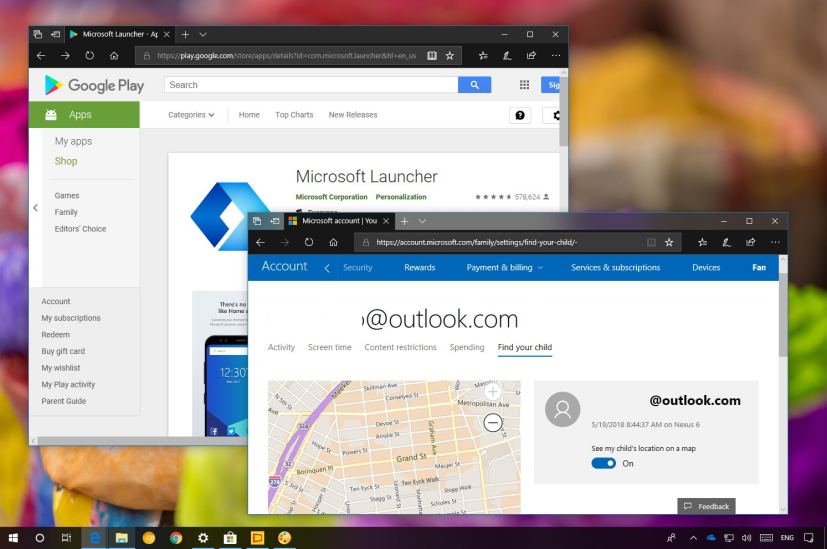Screen dimensions: 827x549
Task: Click Back arrow in Microsoft account window
Action: click(260, 242)
